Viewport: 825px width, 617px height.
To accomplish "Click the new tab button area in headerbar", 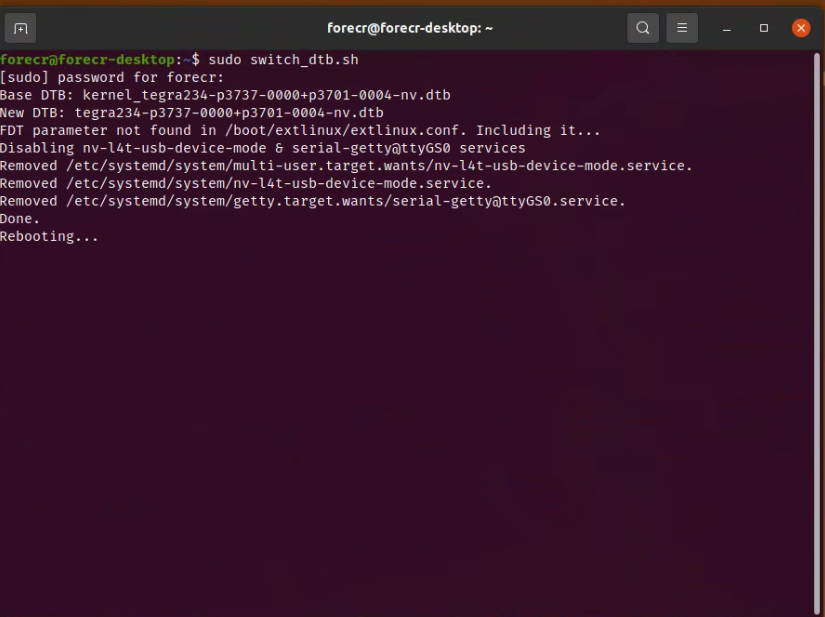I will click(20, 28).
